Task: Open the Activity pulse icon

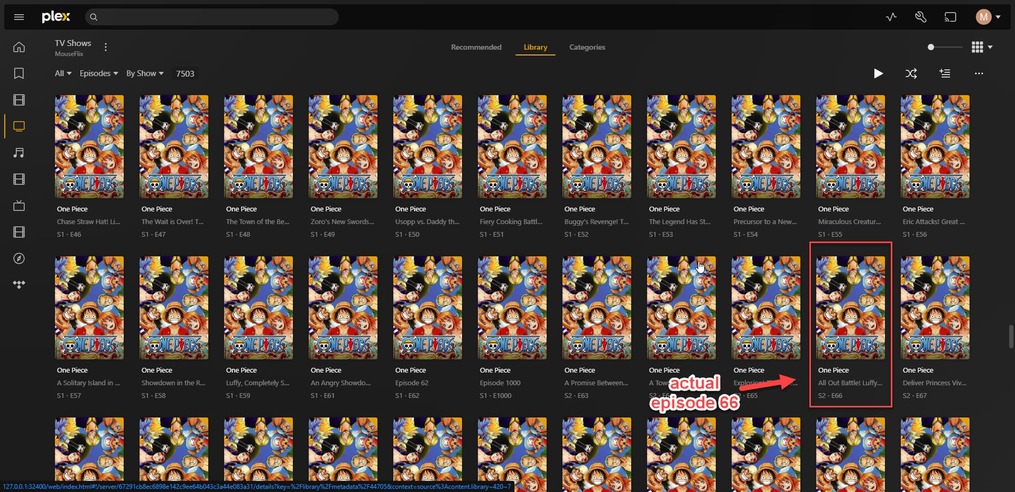Action: pyautogui.click(x=891, y=17)
